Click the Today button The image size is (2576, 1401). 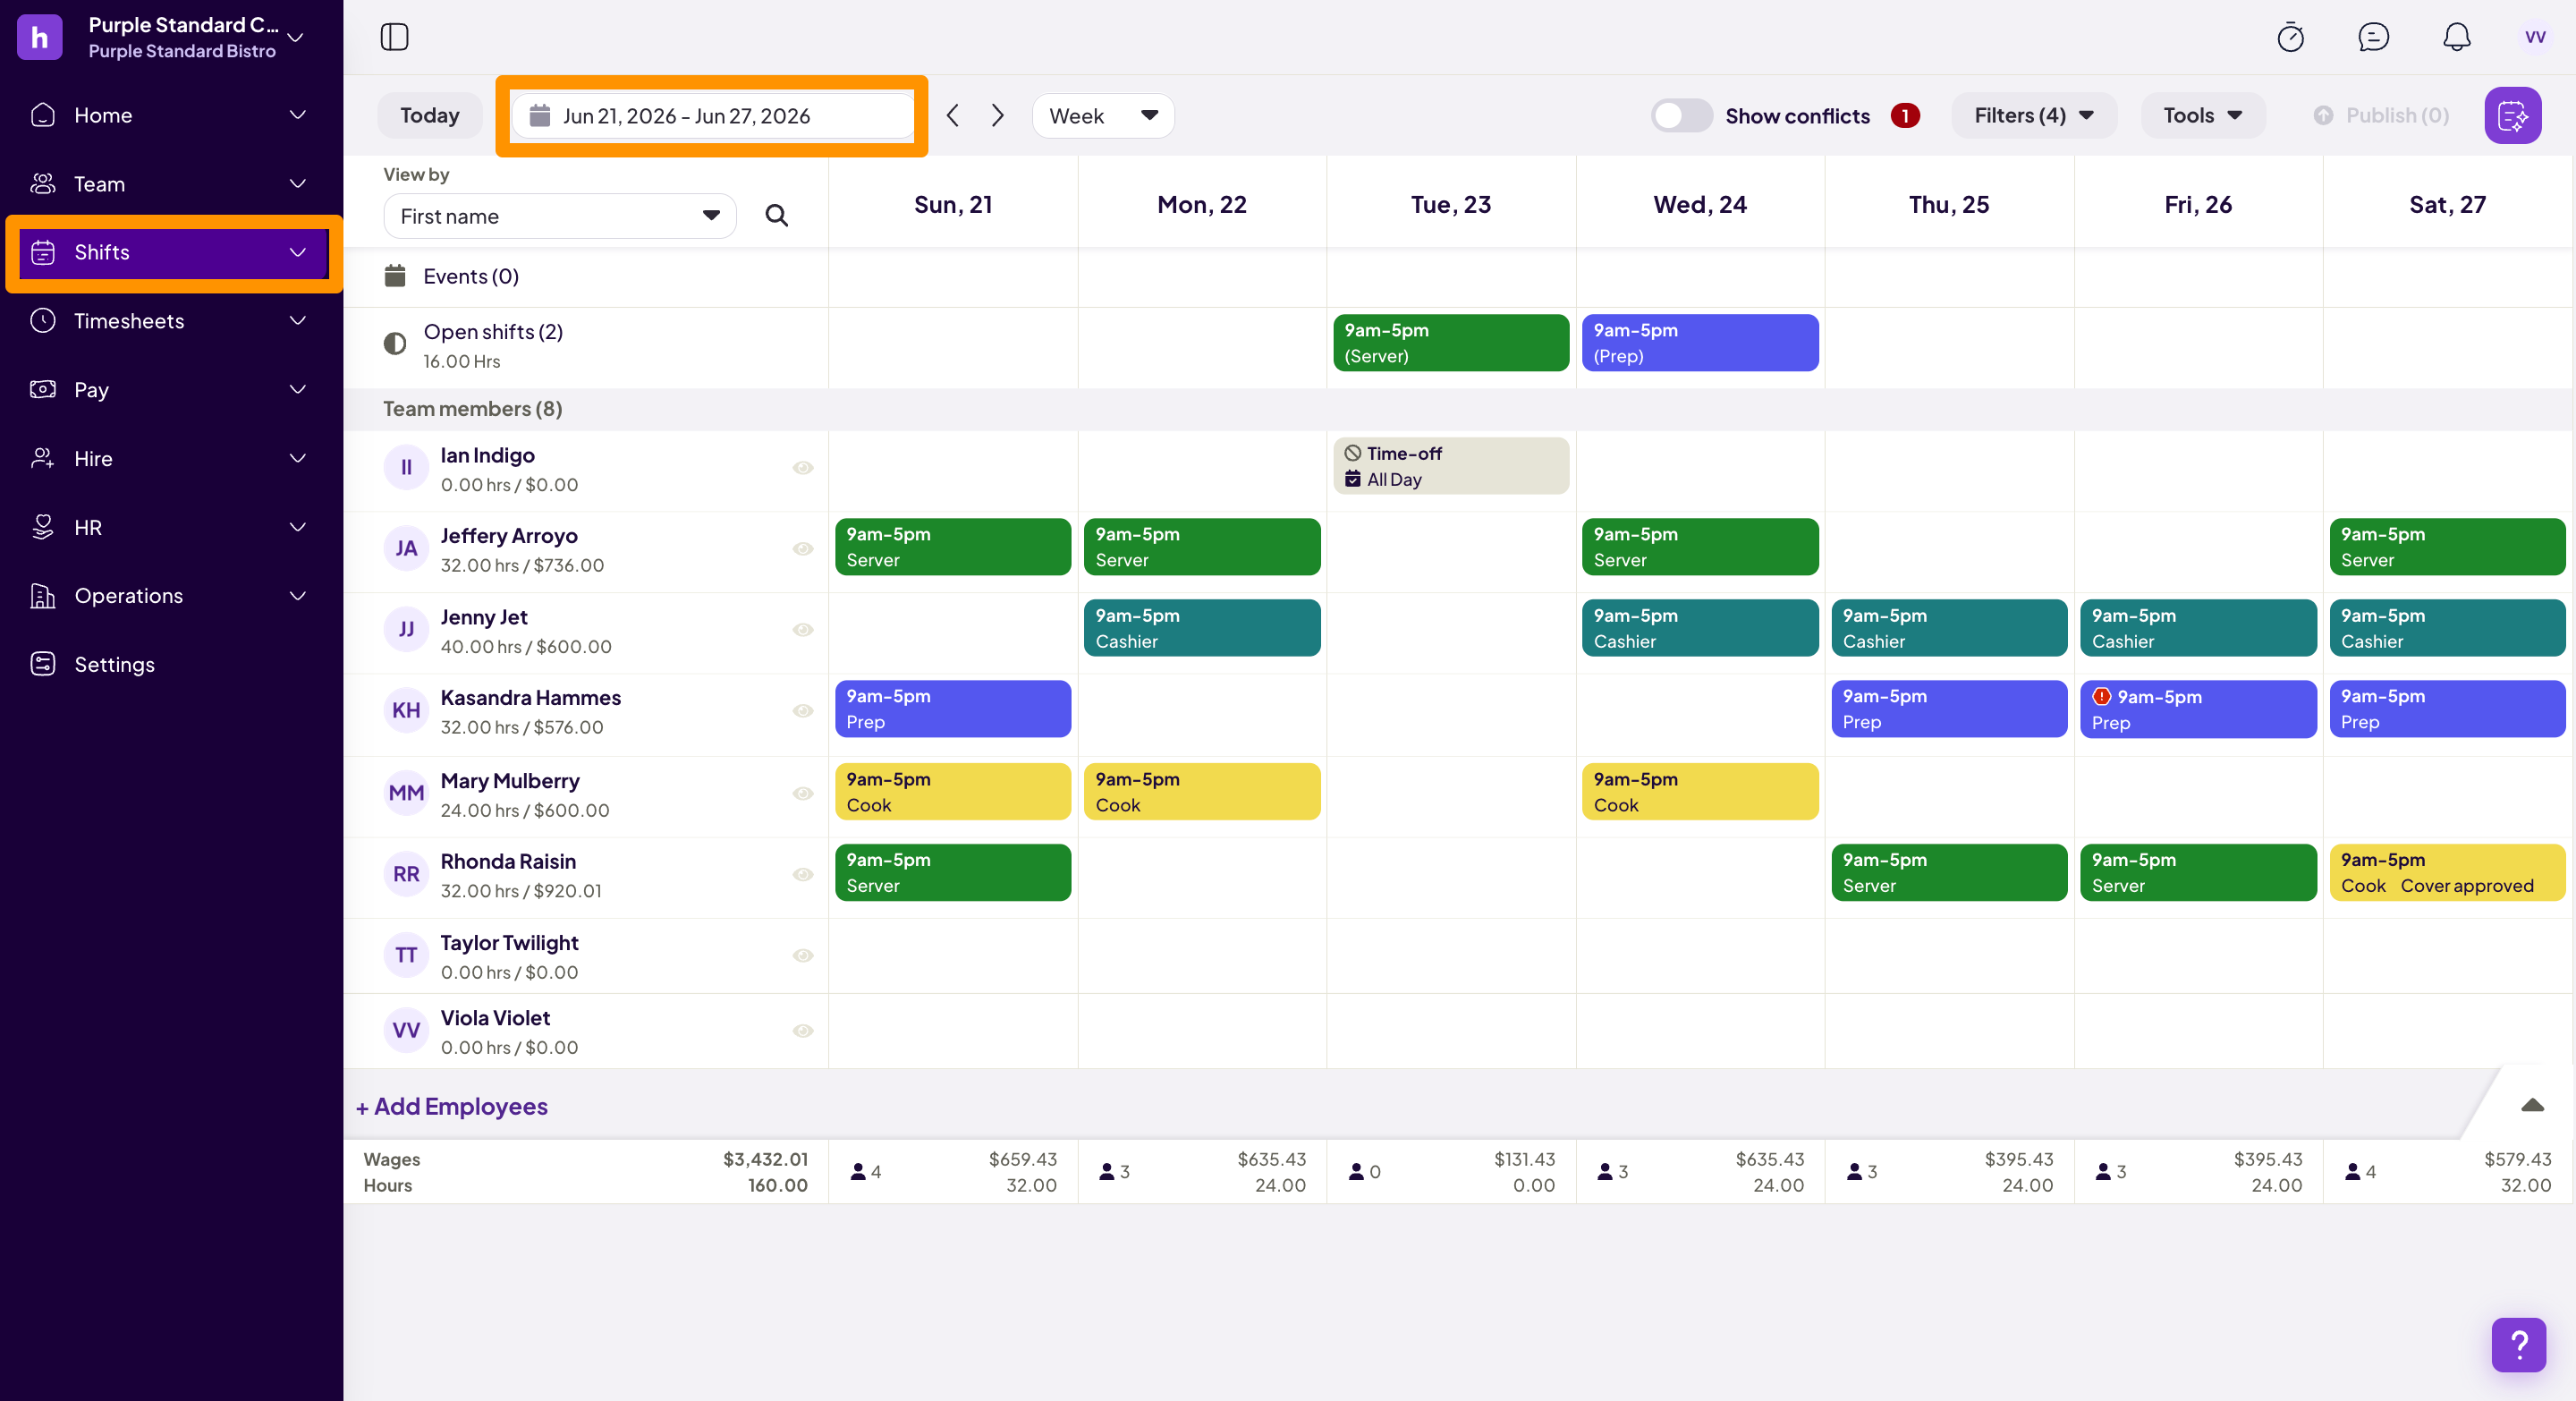429,116
